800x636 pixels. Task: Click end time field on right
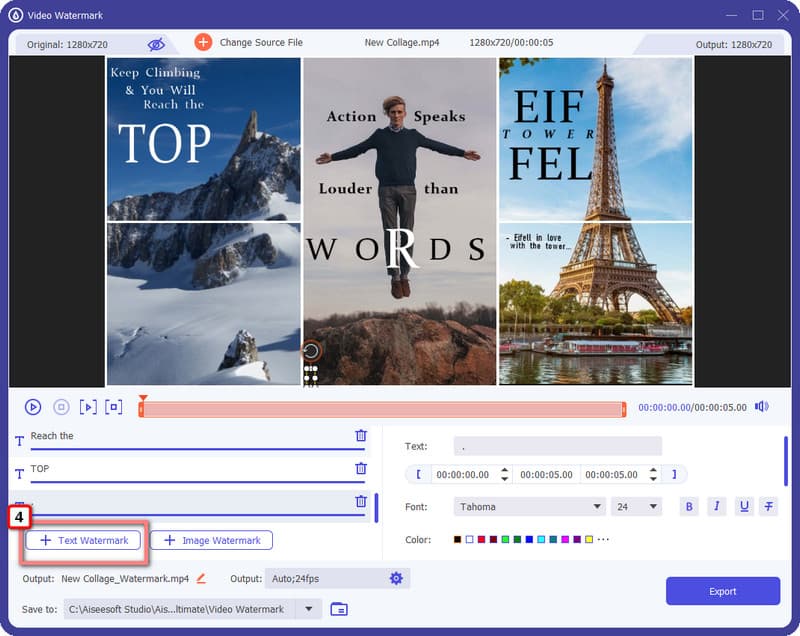pos(611,475)
